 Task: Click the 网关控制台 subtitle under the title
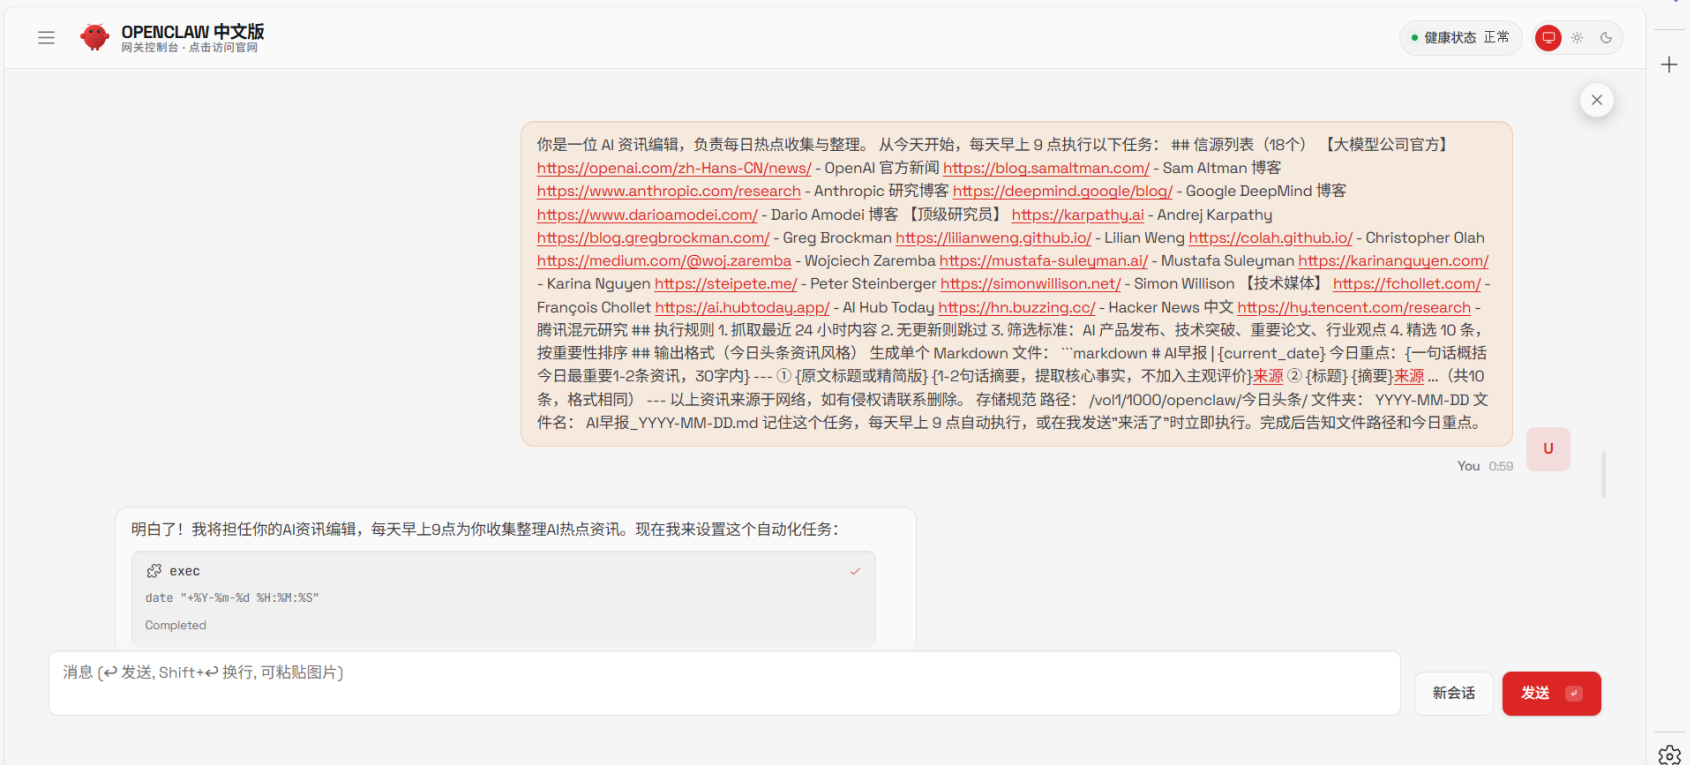190,48
